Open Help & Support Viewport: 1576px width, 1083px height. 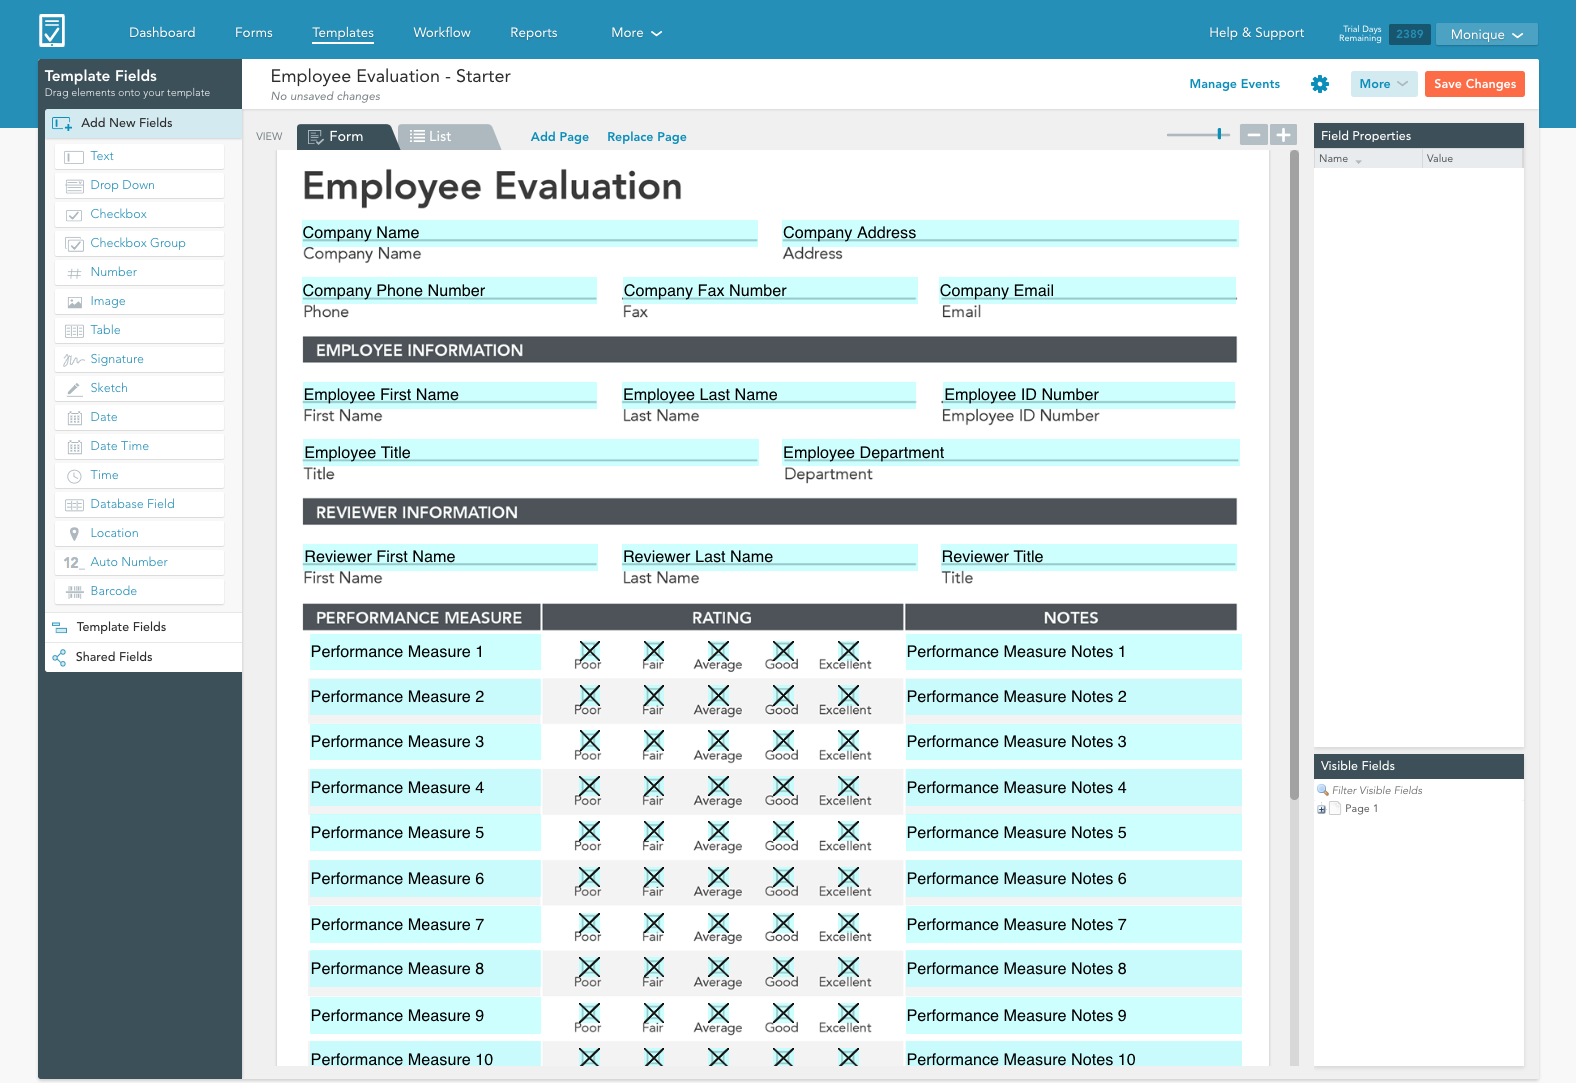click(x=1257, y=33)
